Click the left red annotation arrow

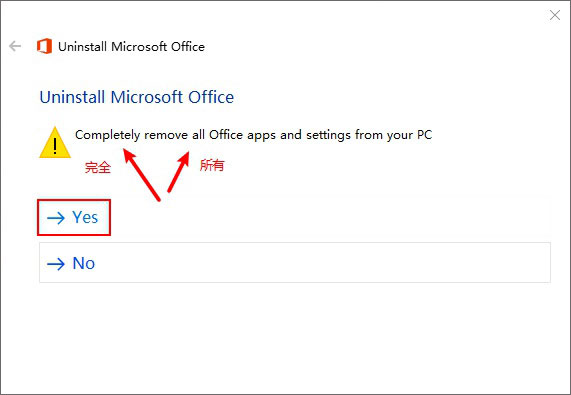tap(141, 174)
